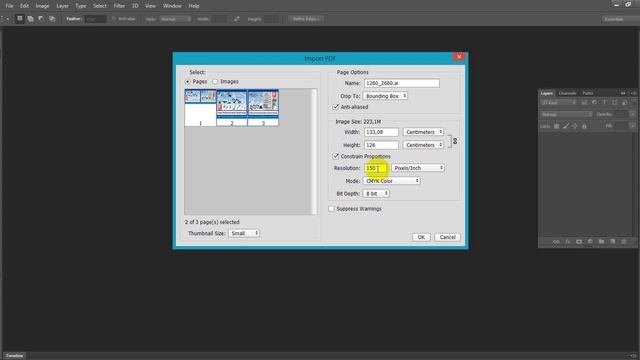Click lock all padlock icon
Screen dimensions: 640x360
tap(584, 127)
